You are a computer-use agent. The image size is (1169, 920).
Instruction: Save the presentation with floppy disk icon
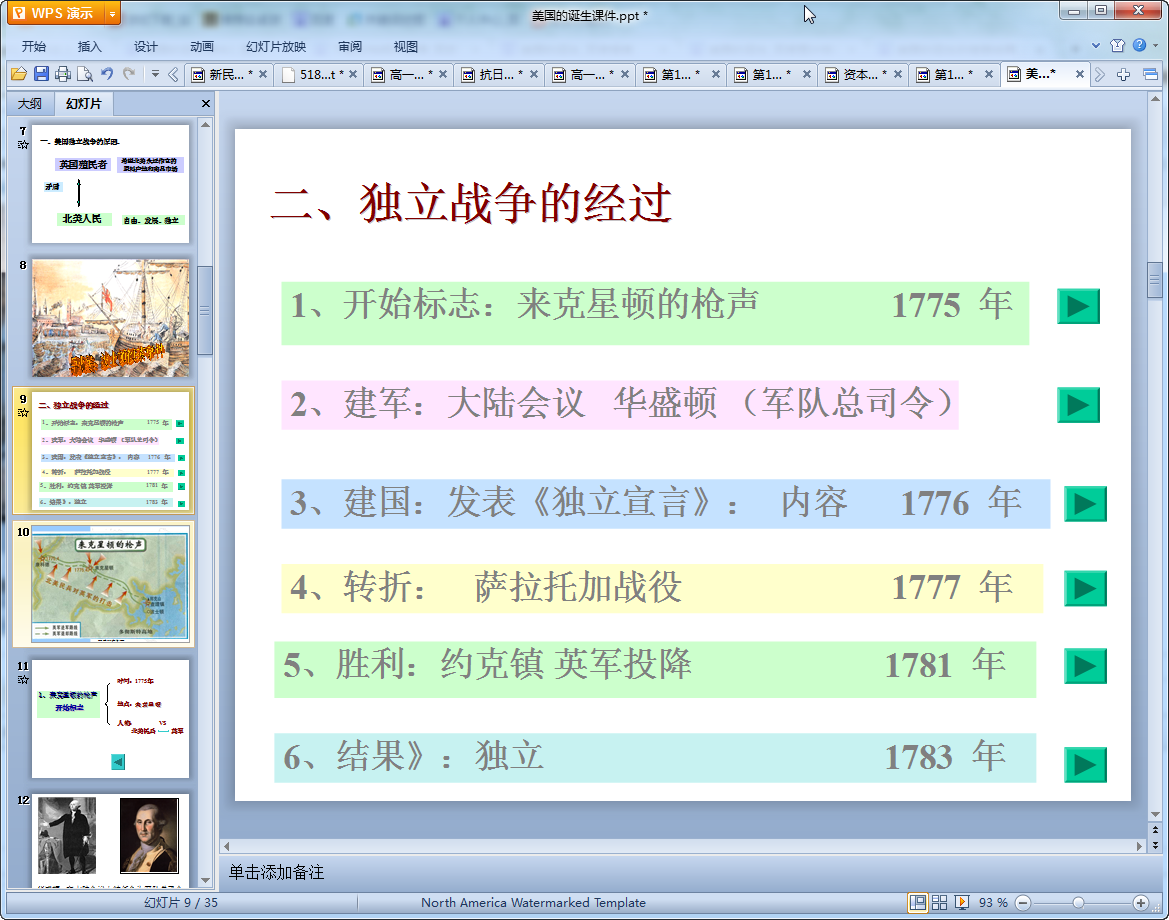click(x=41, y=74)
